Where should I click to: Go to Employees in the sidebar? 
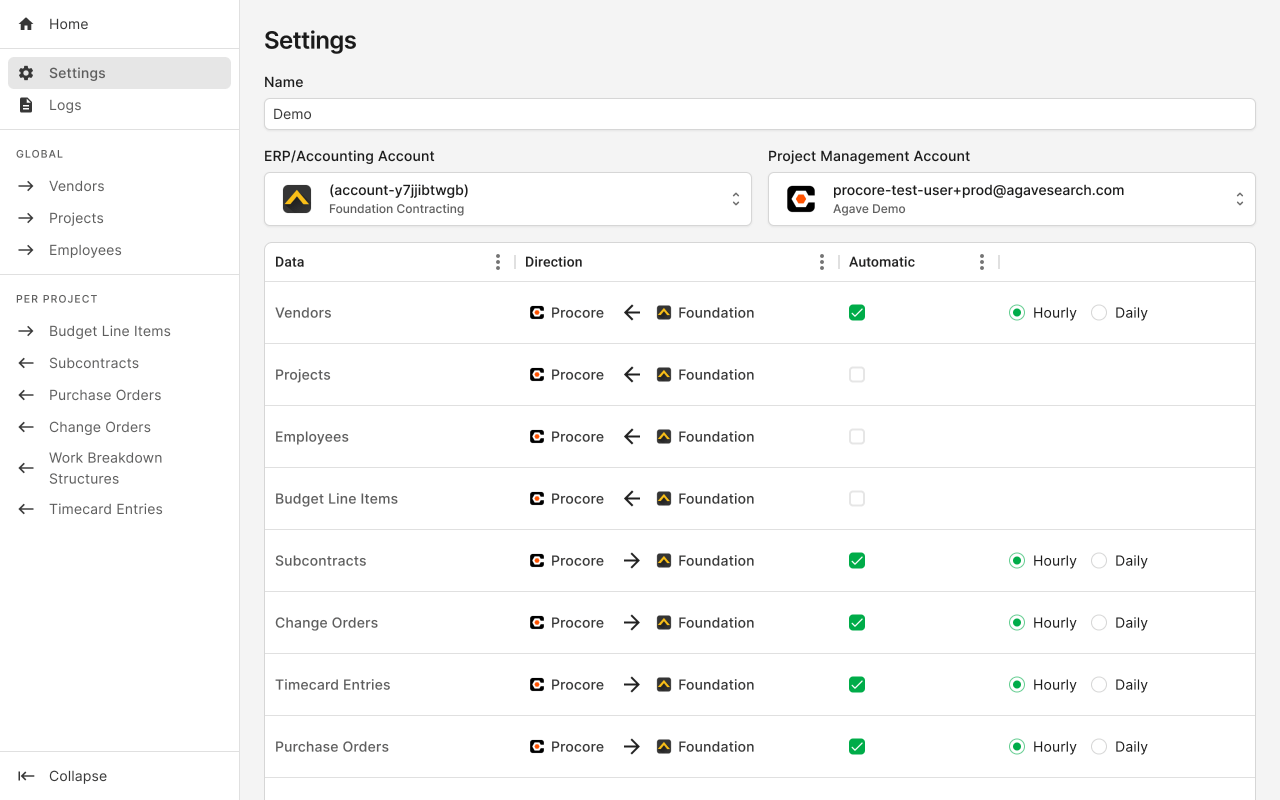click(x=120, y=250)
